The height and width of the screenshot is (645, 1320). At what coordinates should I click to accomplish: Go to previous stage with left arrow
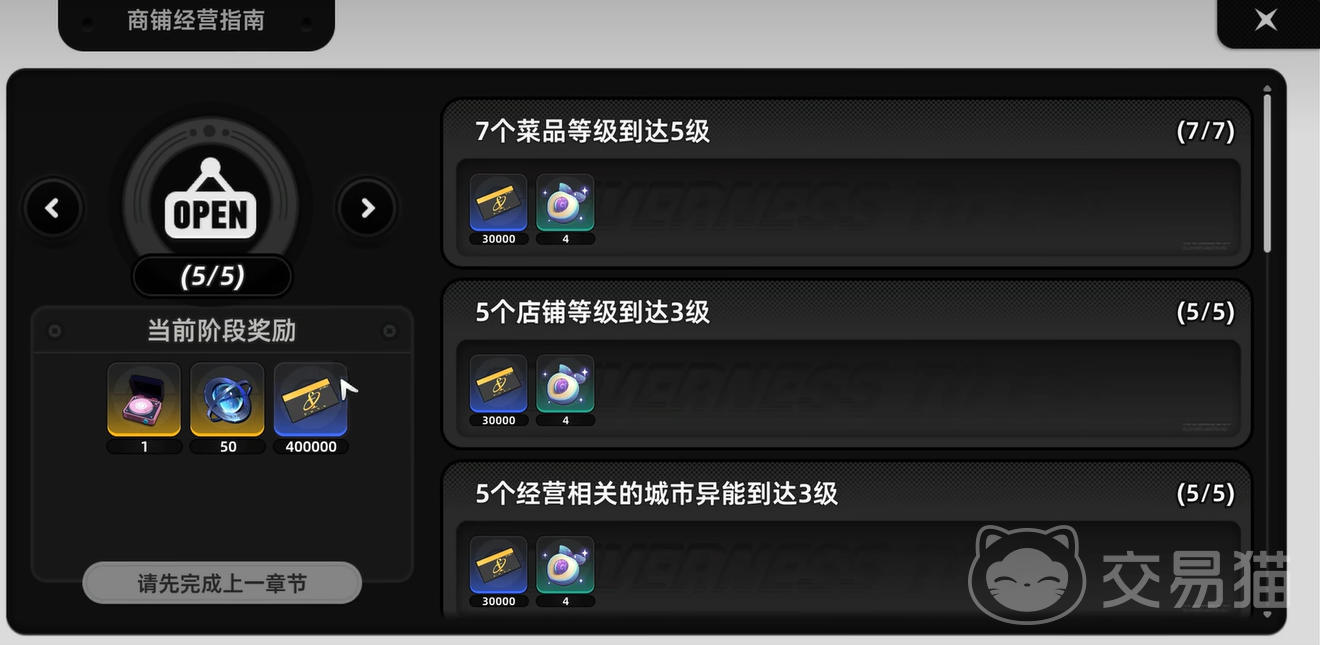point(52,208)
